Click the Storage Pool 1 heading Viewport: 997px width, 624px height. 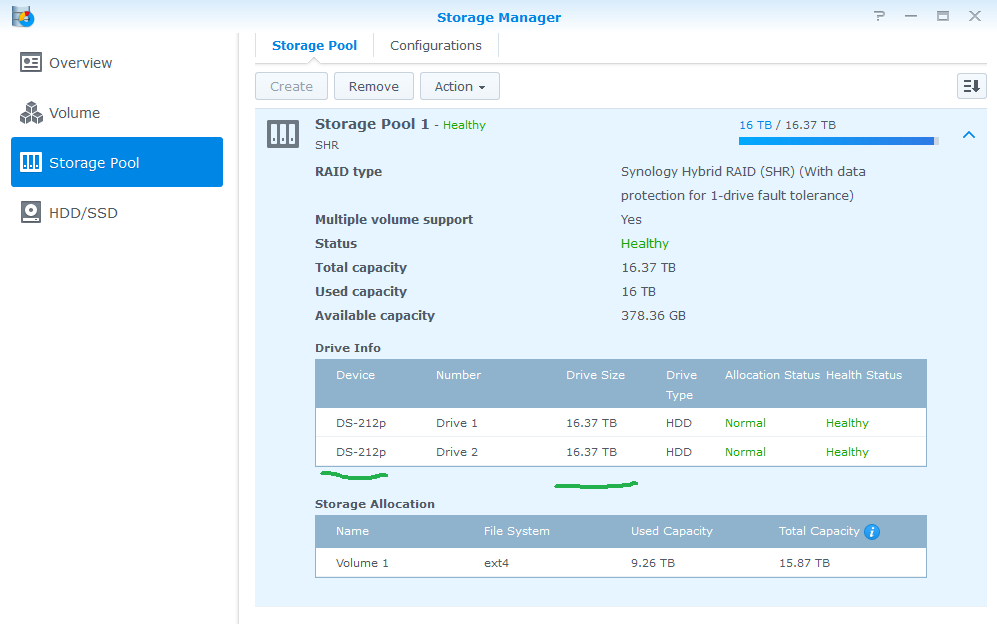[372, 124]
